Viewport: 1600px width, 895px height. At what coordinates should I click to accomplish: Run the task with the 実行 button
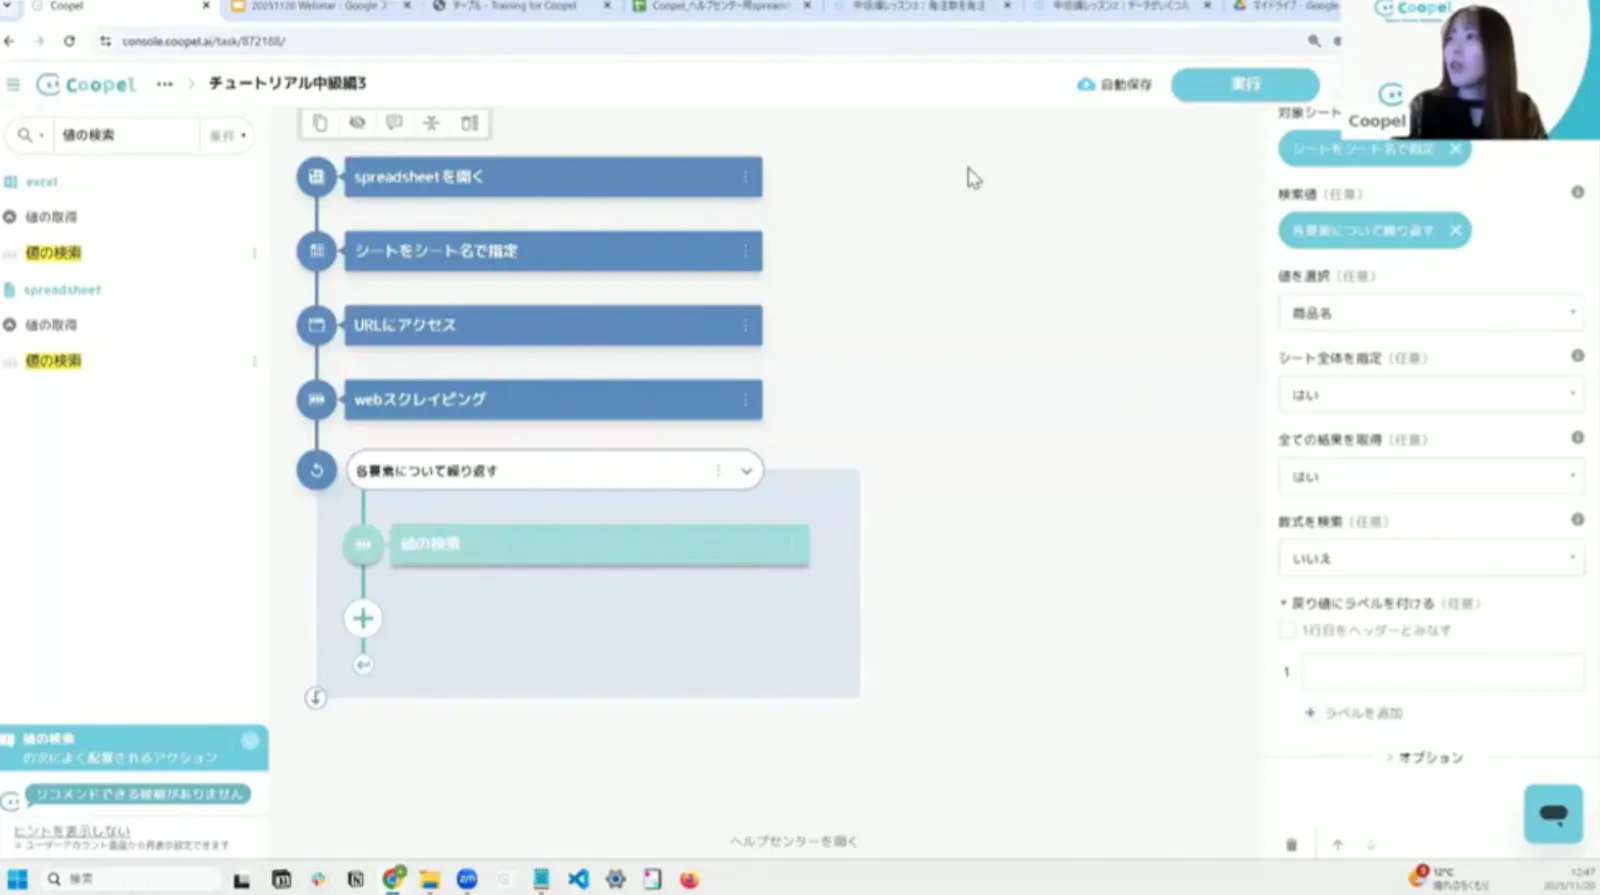(1245, 84)
